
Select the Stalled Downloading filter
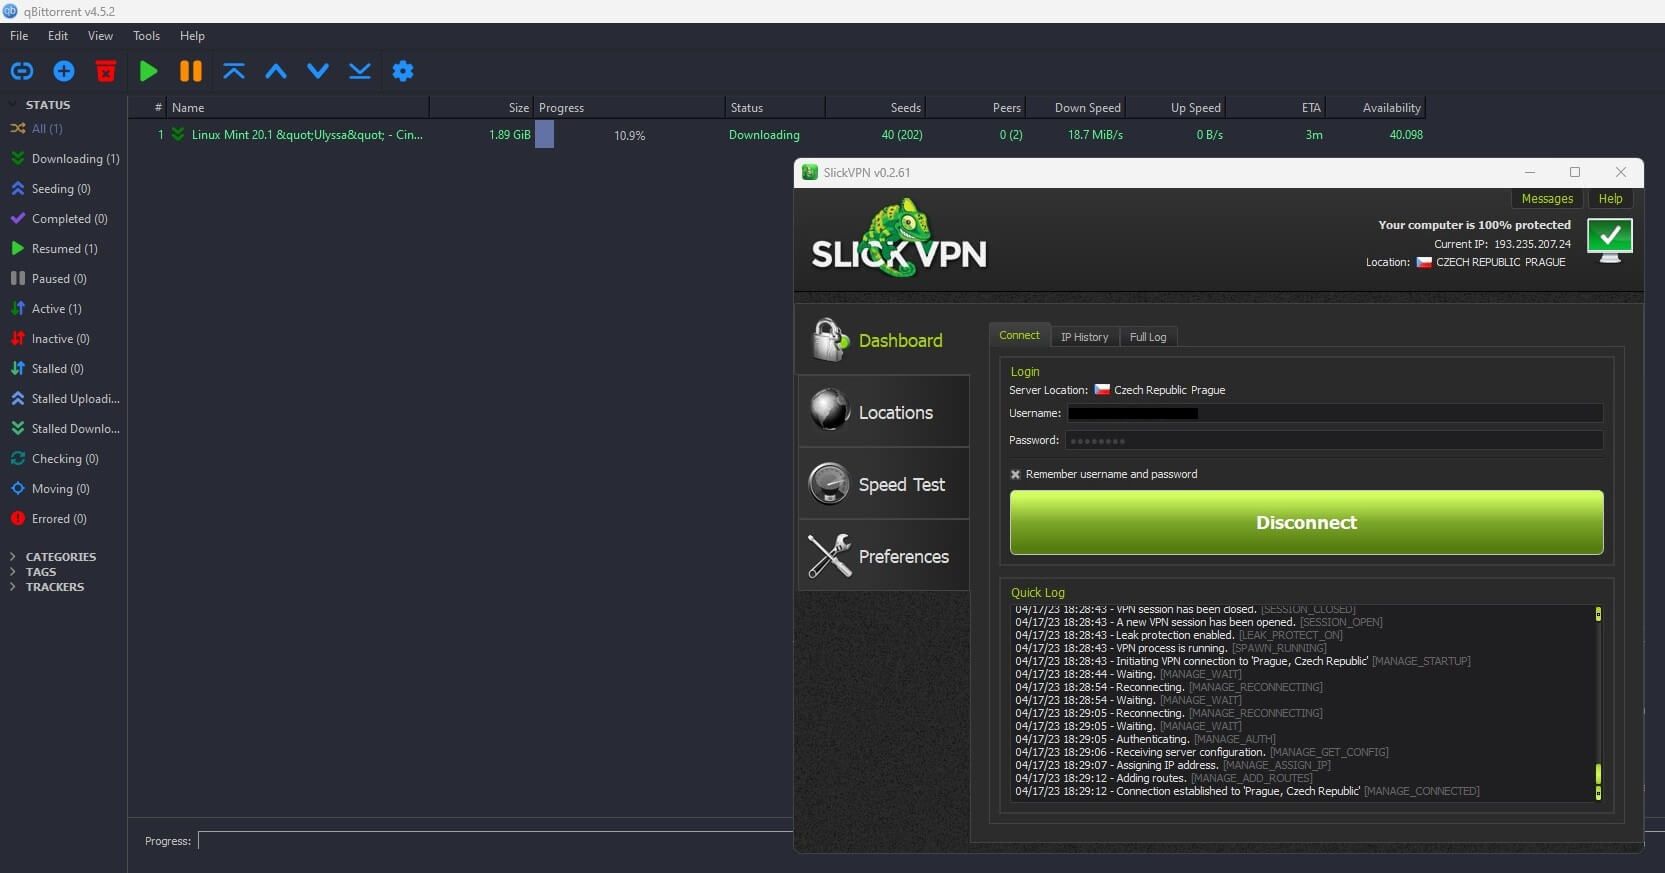click(x=65, y=429)
